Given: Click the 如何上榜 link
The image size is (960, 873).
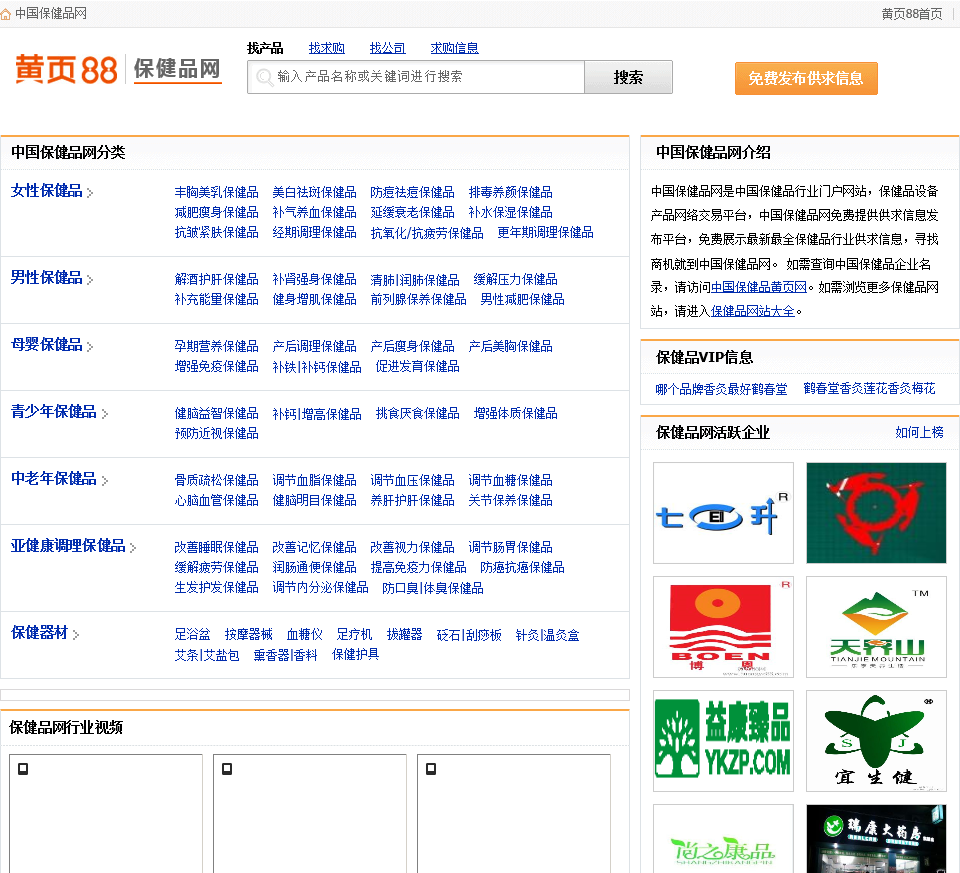Looking at the screenshot, I should pyautogui.click(x=919, y=433).
